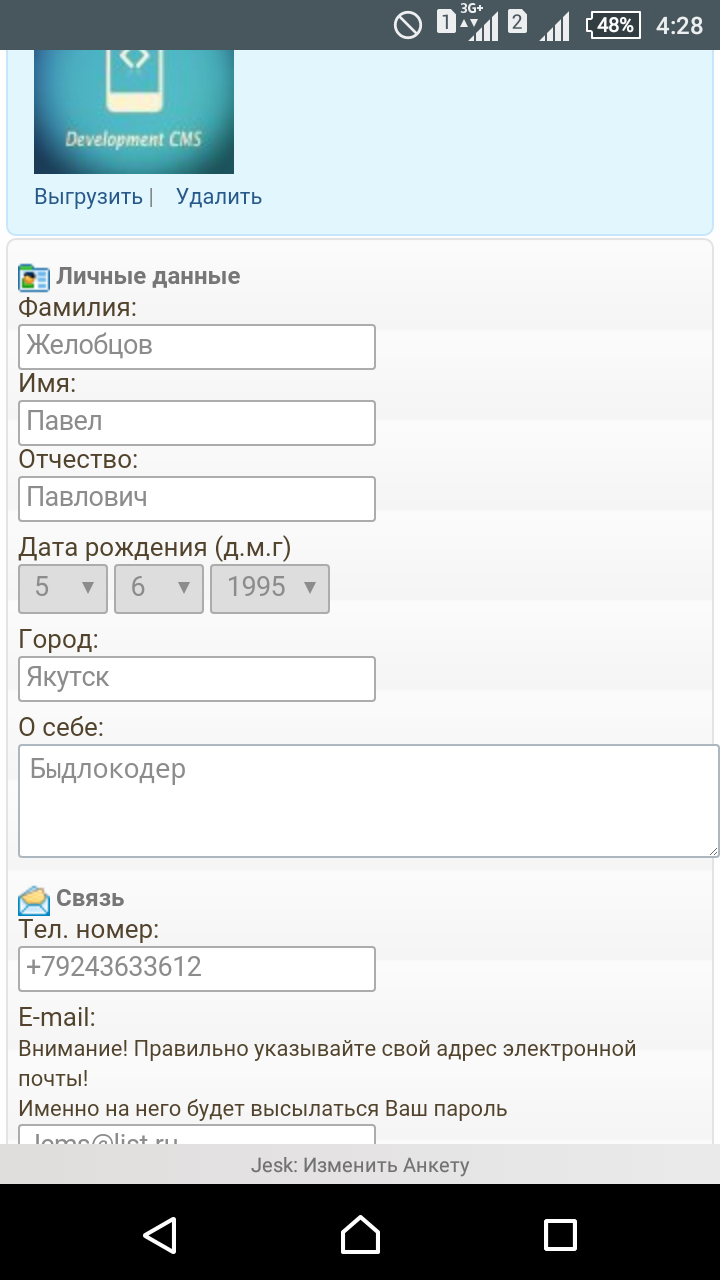Image resolution: width=720 pixels, height=1280 pixels.
Task: Focus the О себе text area
Action: click(x=368, y=800)
